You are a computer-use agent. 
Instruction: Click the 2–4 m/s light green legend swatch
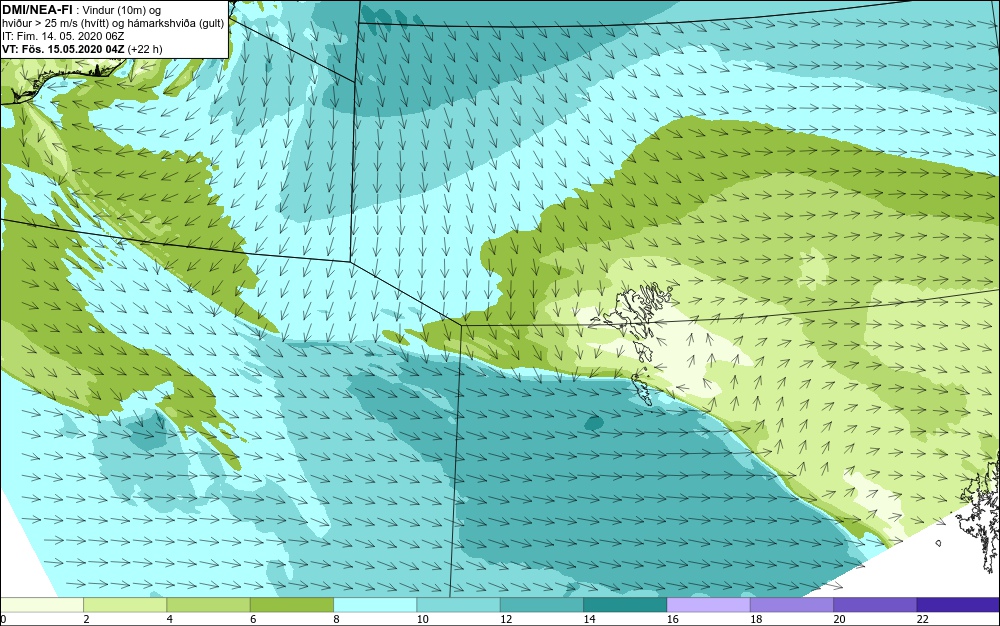[125, 605]
